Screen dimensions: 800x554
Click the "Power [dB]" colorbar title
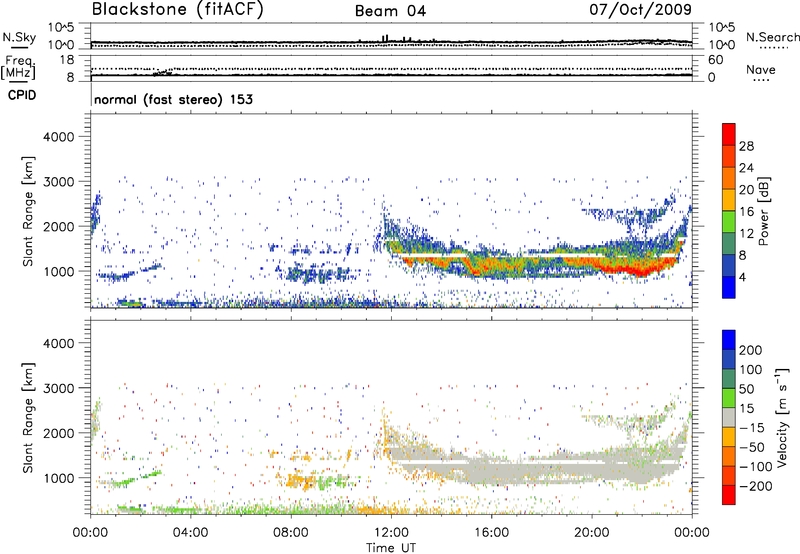[x=764, y=211]
